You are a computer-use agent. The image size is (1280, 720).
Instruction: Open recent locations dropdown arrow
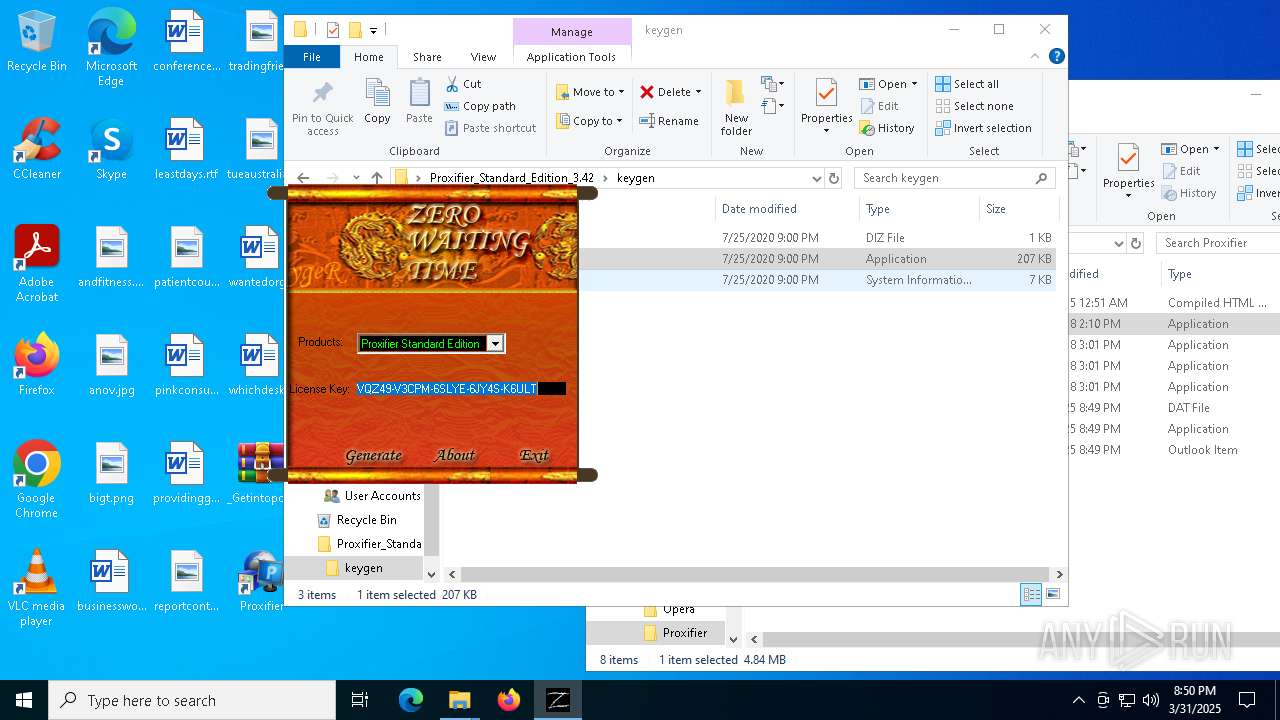[356, 178]
